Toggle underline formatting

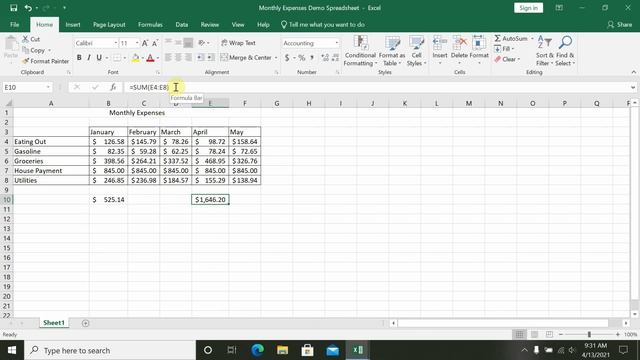coord(99,58)
